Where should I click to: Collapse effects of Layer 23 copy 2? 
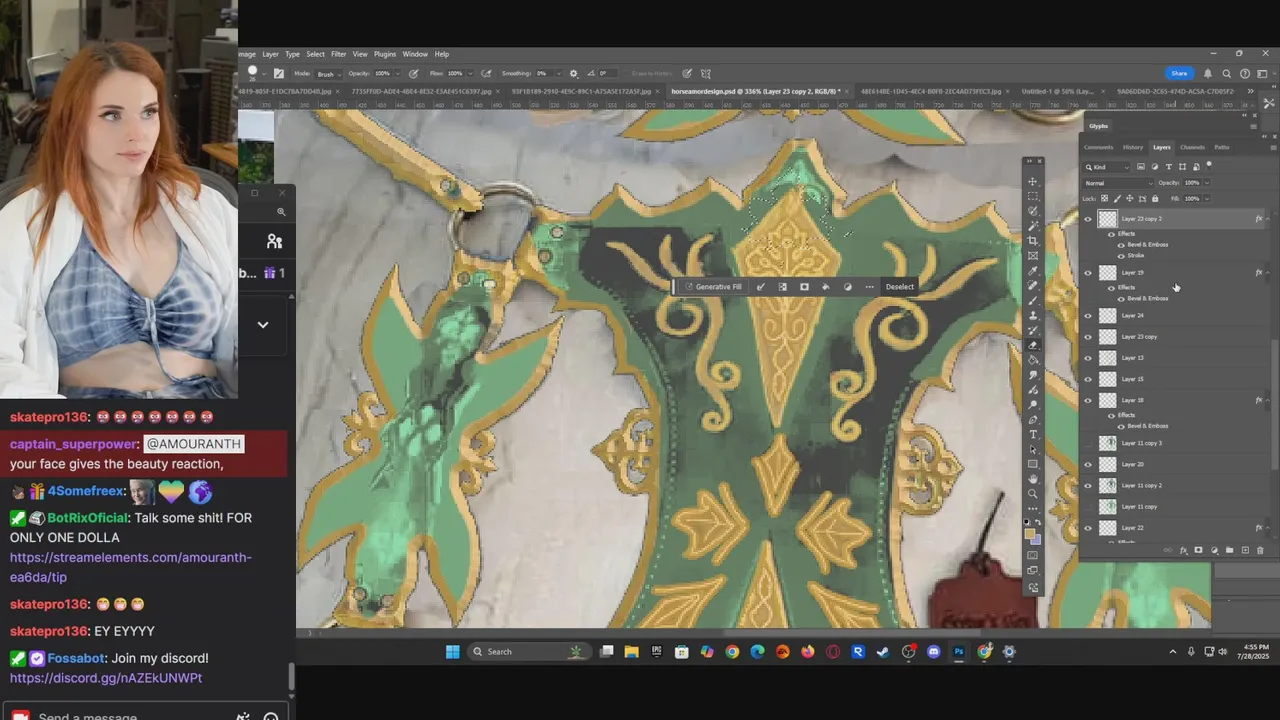pyautogui.click(x=1268, y=219)
